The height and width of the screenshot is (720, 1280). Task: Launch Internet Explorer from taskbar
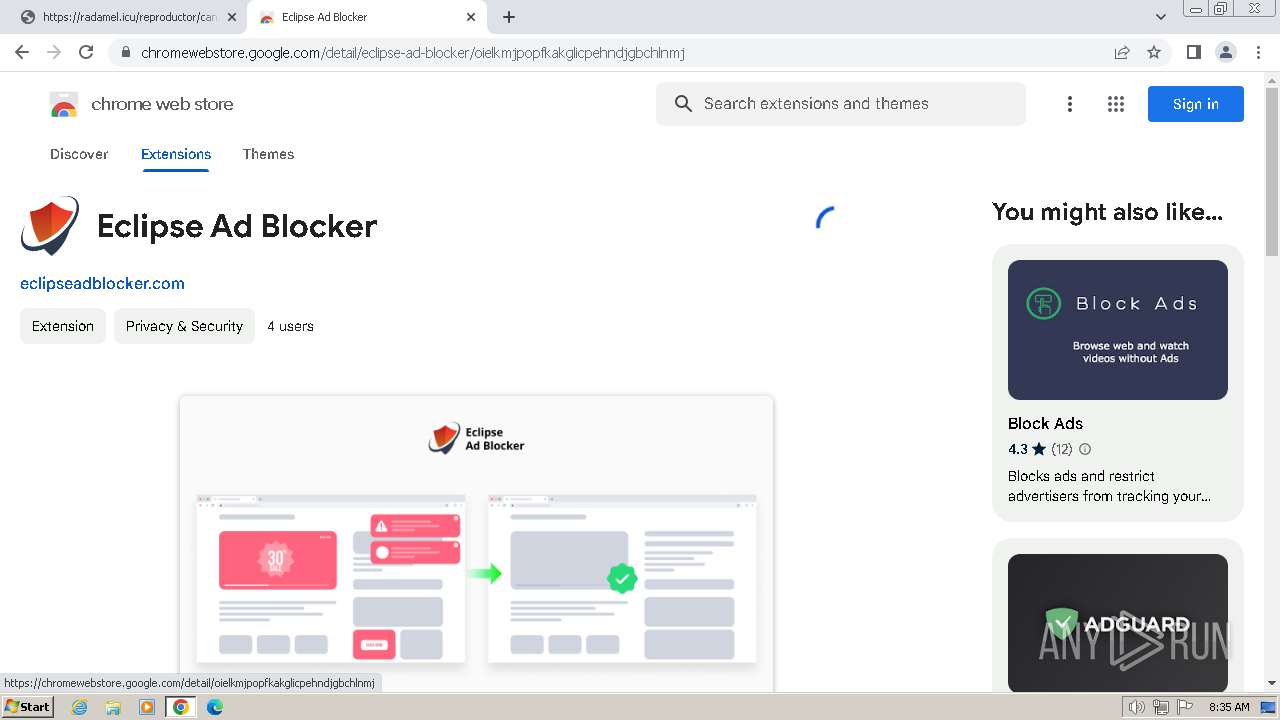pos(80,707)
